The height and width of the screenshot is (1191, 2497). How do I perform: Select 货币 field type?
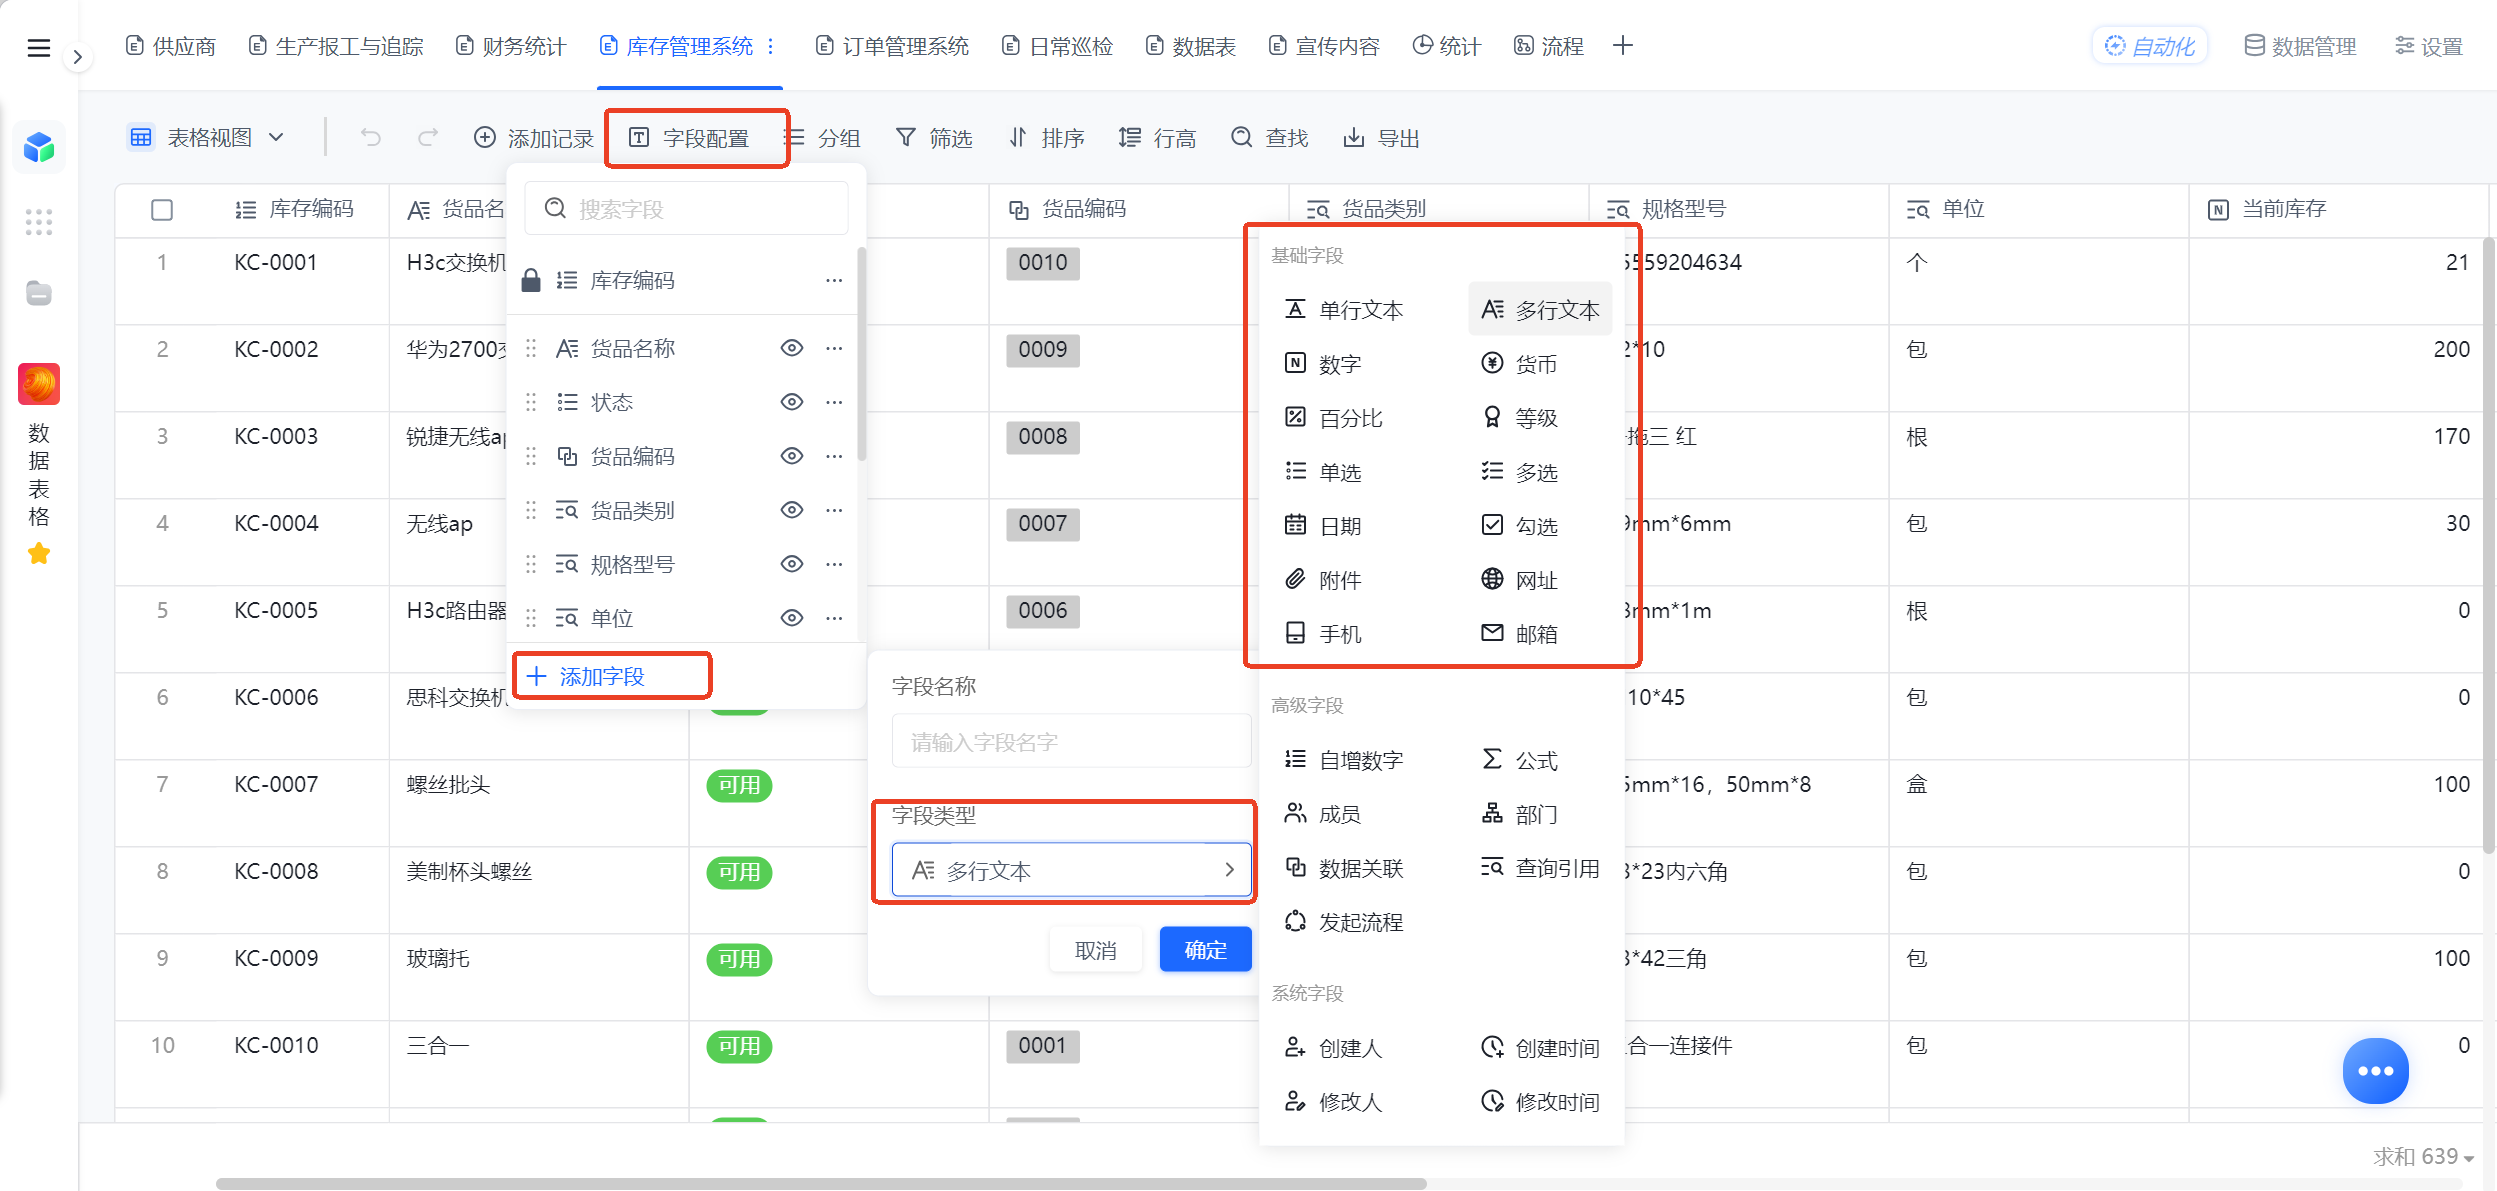[1520, 364]
